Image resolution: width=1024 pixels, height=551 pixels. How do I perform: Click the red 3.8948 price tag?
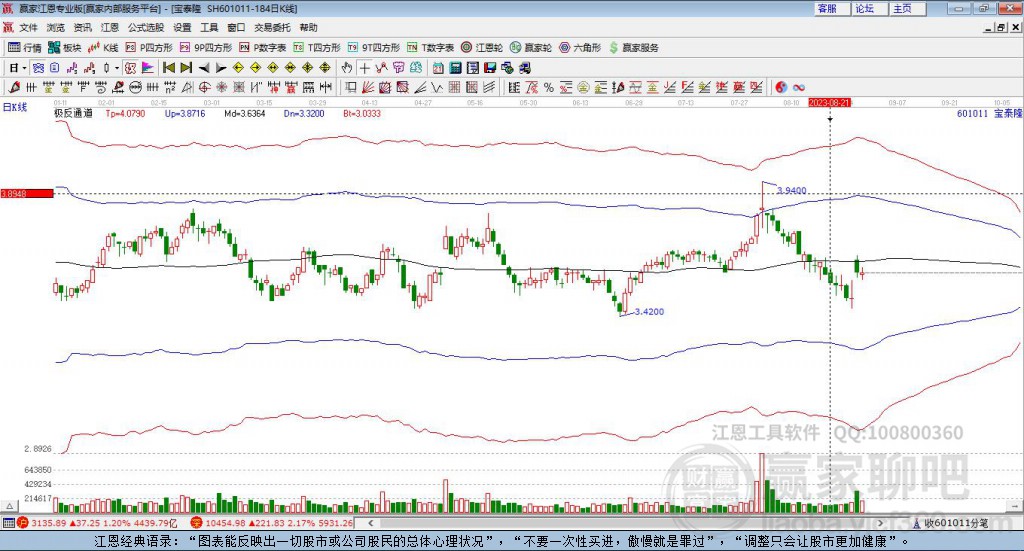27,193
